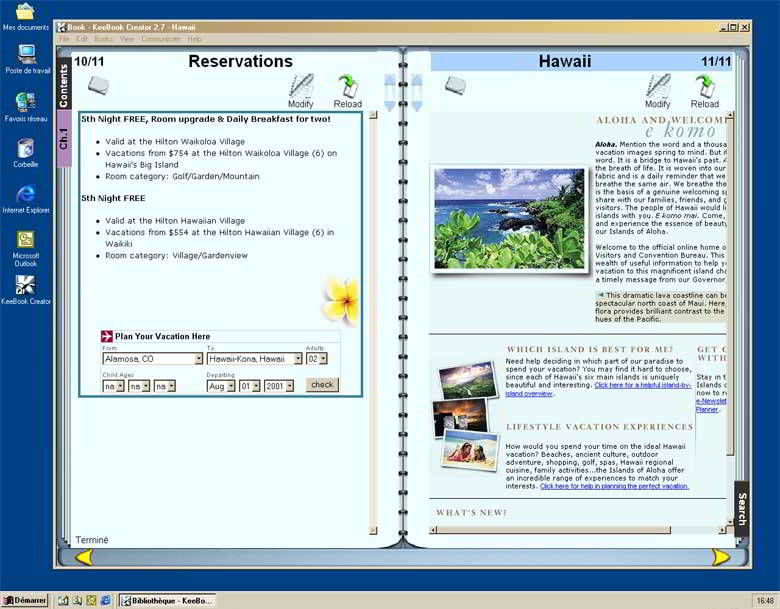The height and width of the screenshot is (609, 780).
Task: Go to previous page with yellow left arrow
Action: point(85,557)
